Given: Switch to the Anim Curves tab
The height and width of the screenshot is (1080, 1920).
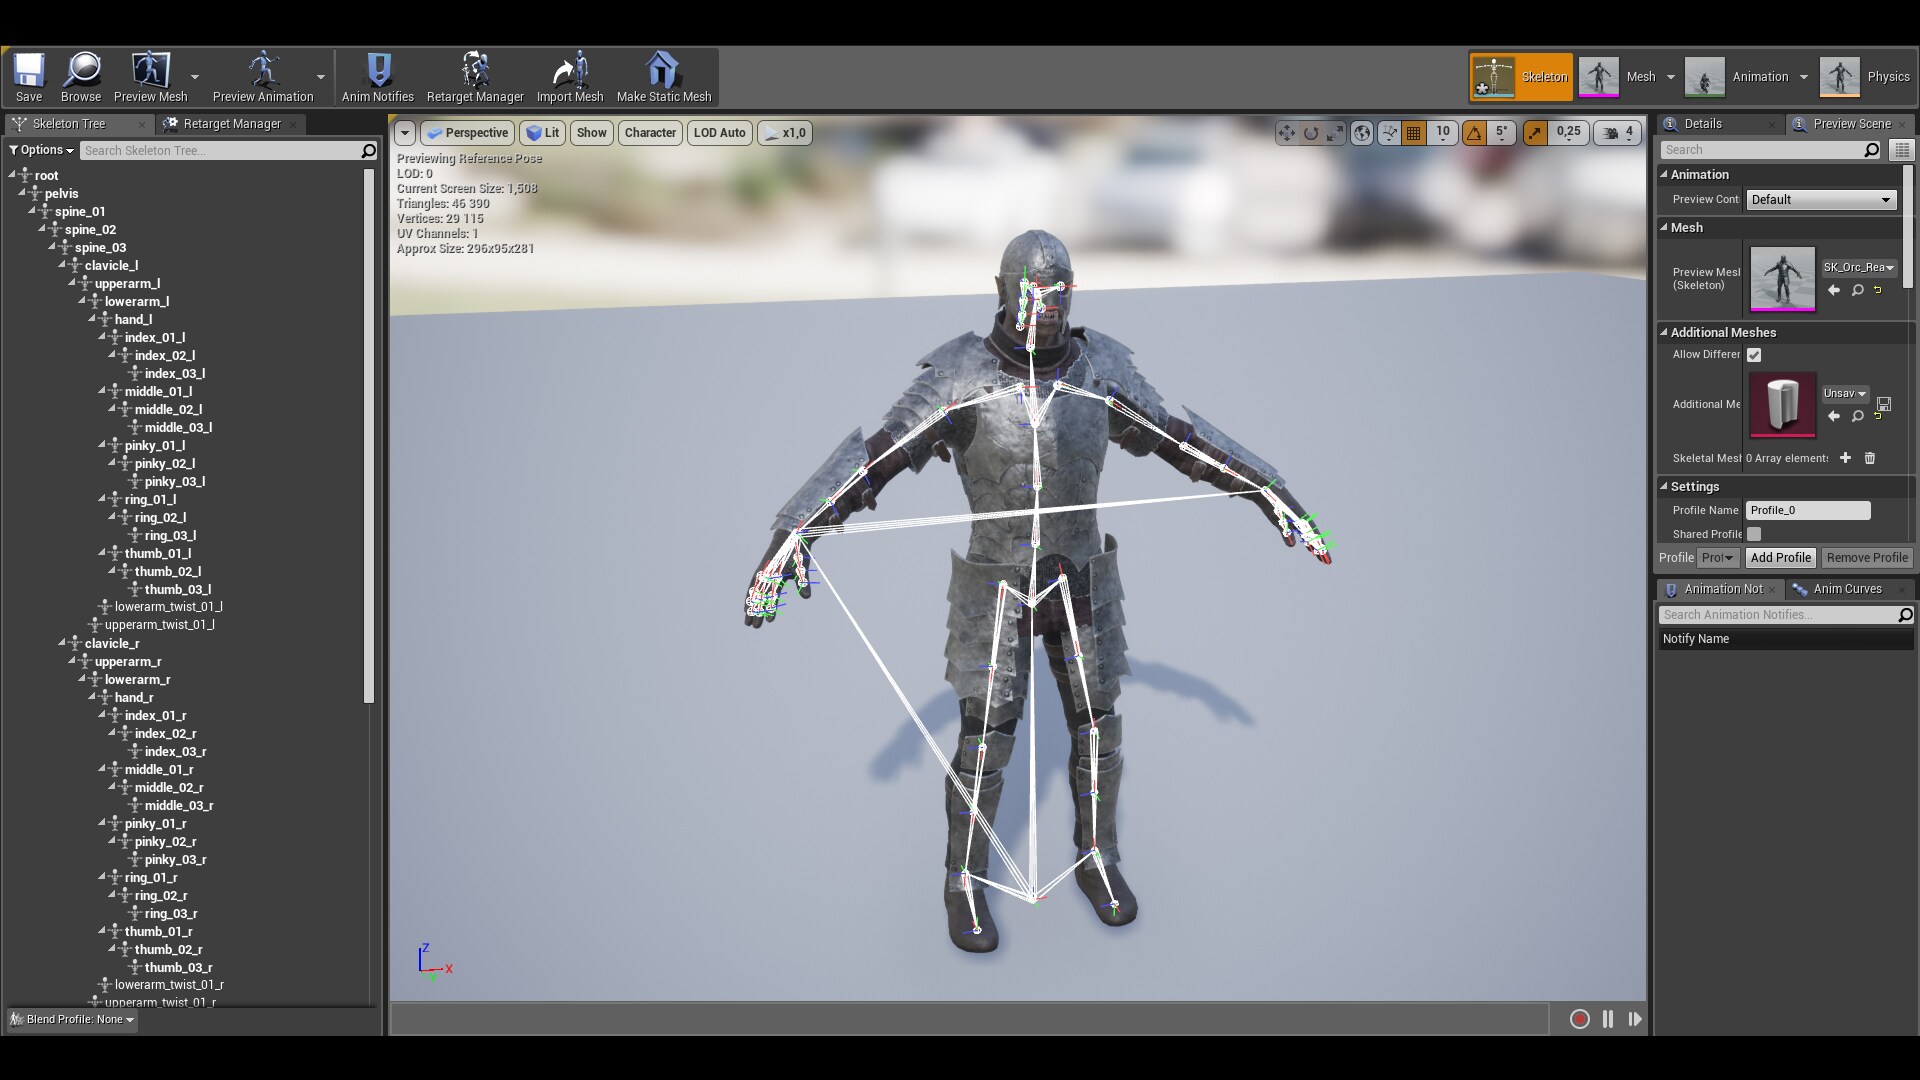Looking at the screenshot, I should coord(1845,589).
